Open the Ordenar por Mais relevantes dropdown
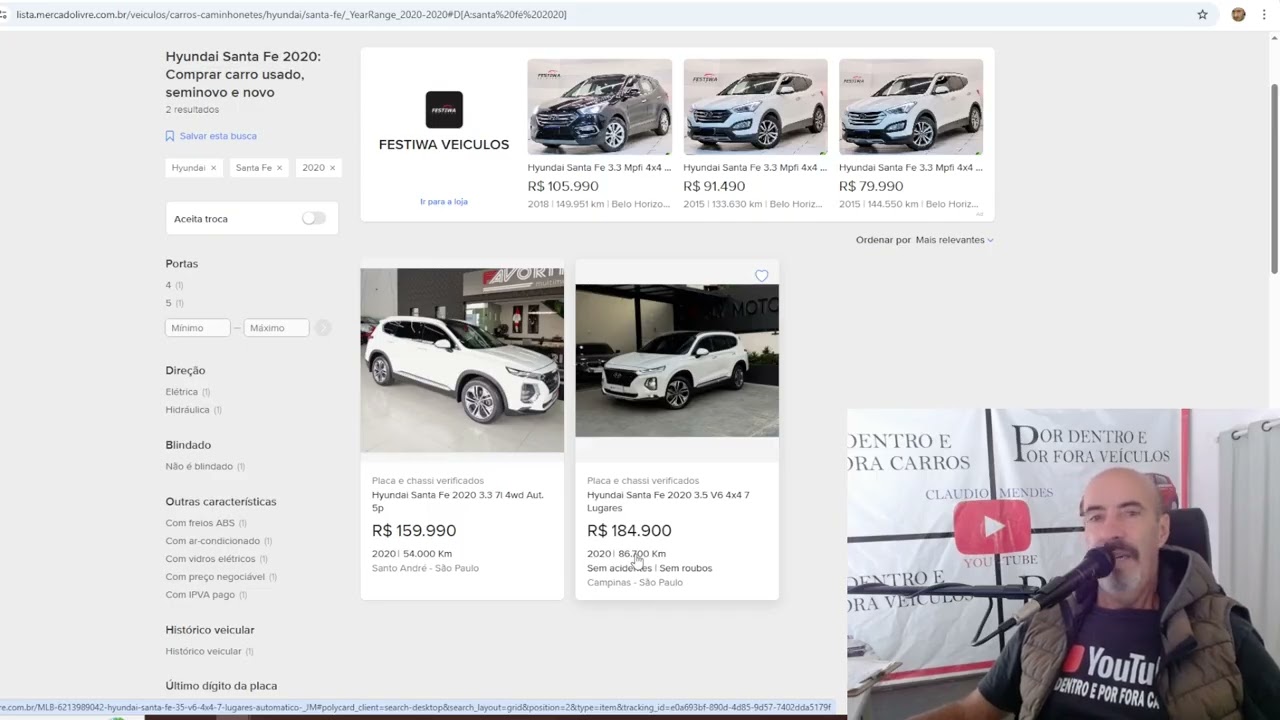Viewport: 1280px width, 720px height. click(x=954, y=240)
